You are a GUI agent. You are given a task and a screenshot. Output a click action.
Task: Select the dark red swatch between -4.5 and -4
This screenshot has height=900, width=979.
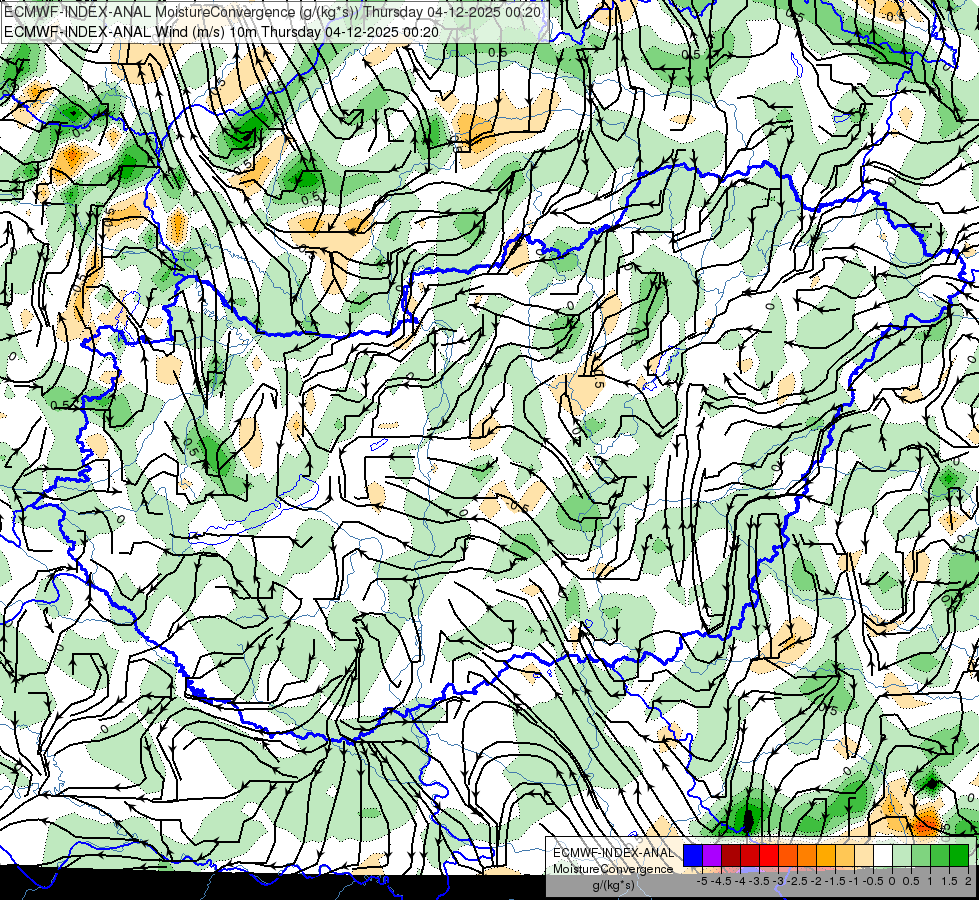tap(731, 856)
